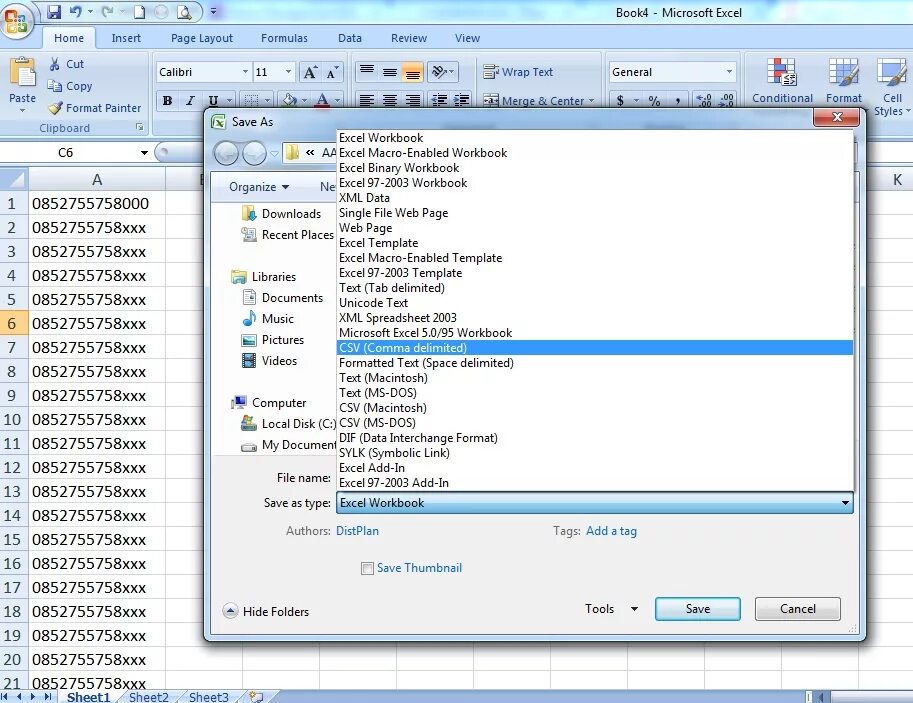Screen dimensions: 913x703
Task: Select CSV (Comma delimited) file type
Action: [594, 348]
